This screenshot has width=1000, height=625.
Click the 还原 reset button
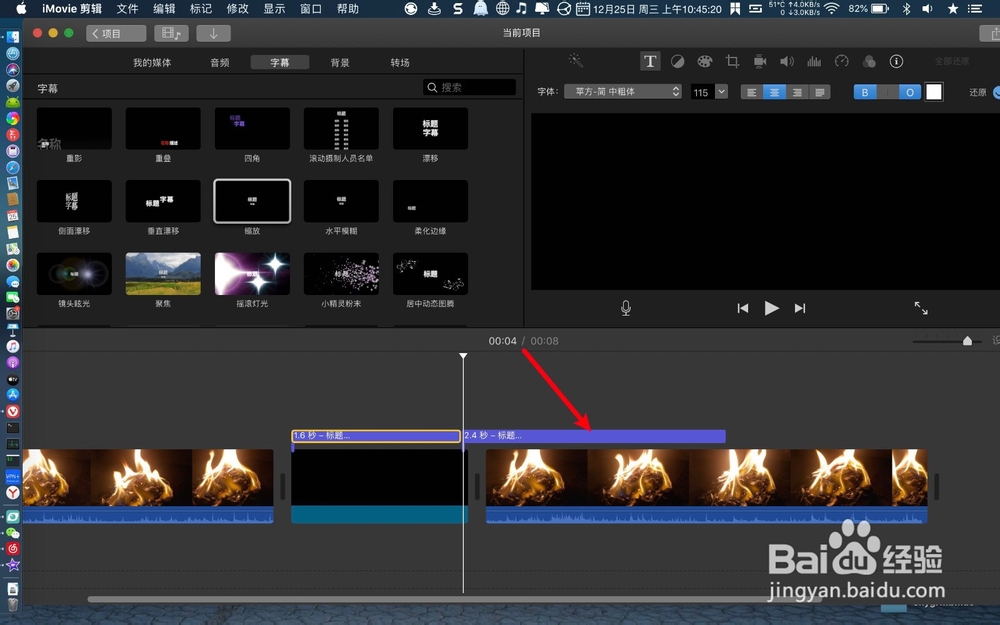(978, 92)
